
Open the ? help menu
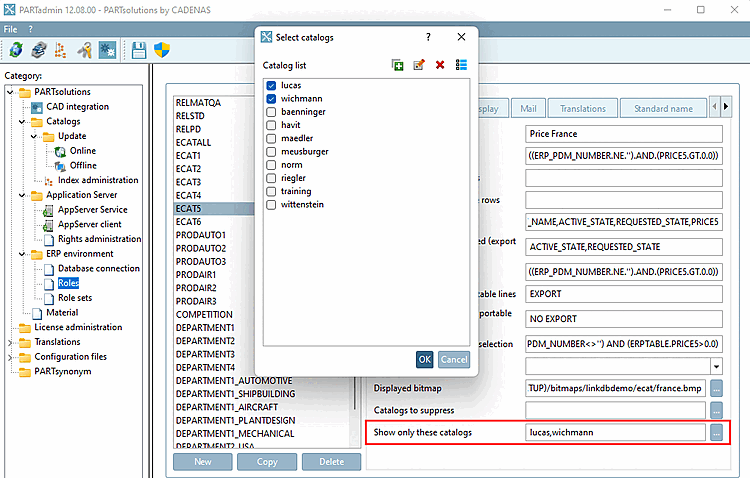pos(31,29)
